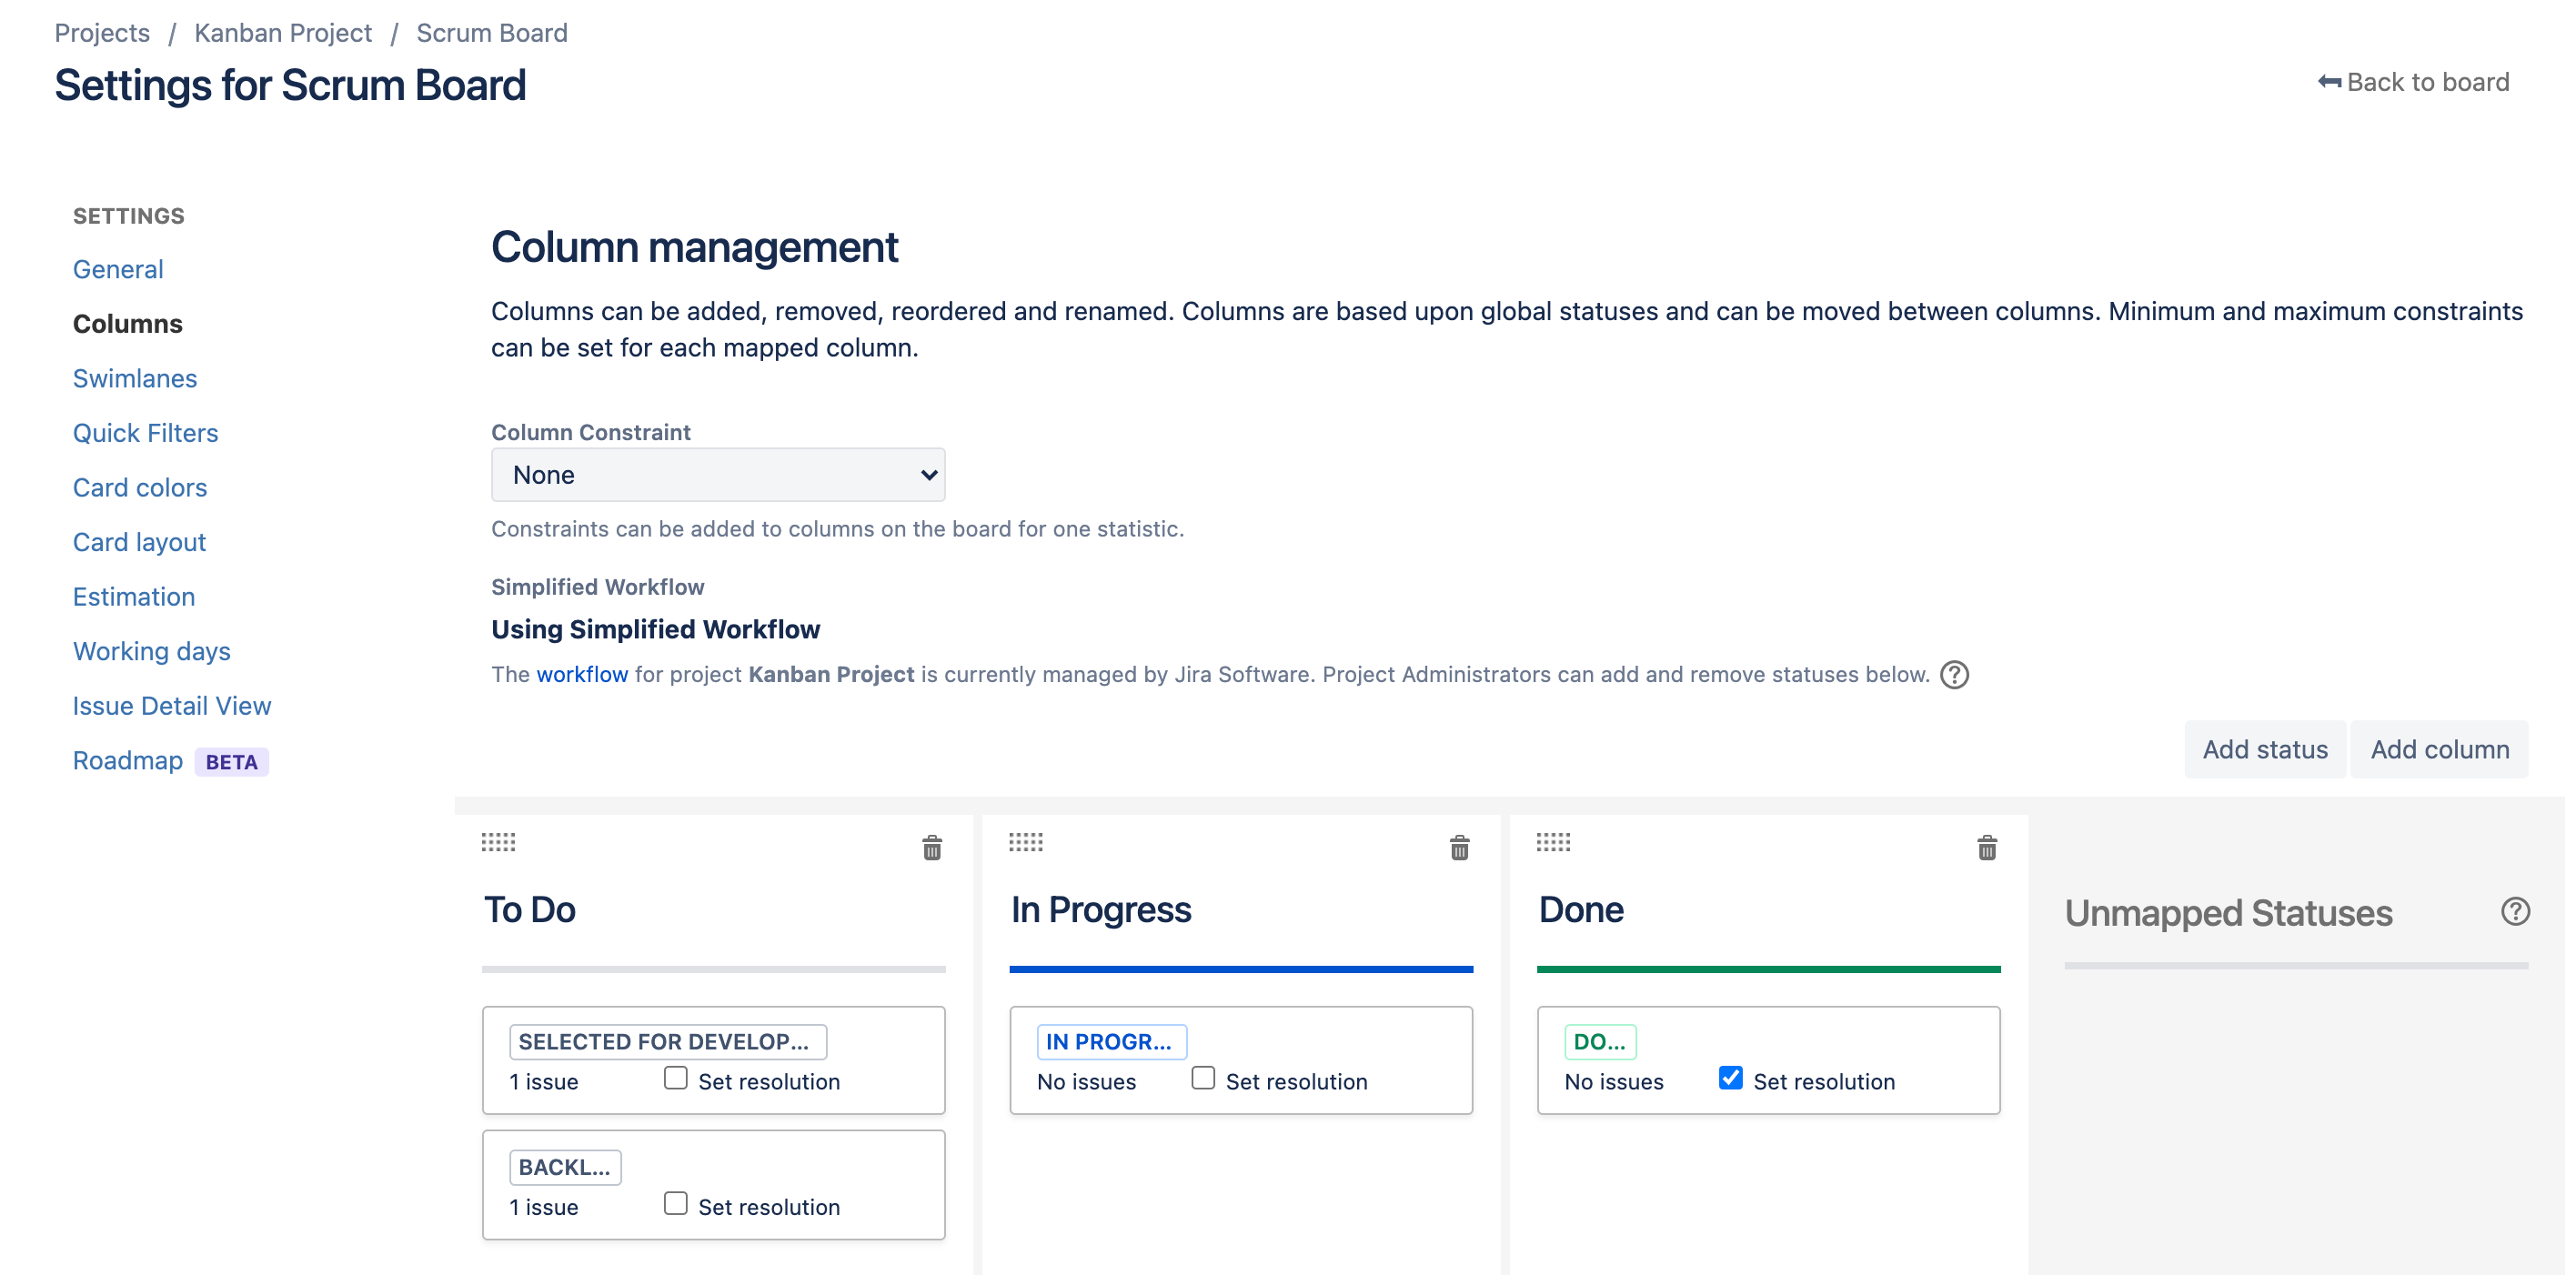
Task: Click trash icon on In Progress column
Action: [1459, 848]
